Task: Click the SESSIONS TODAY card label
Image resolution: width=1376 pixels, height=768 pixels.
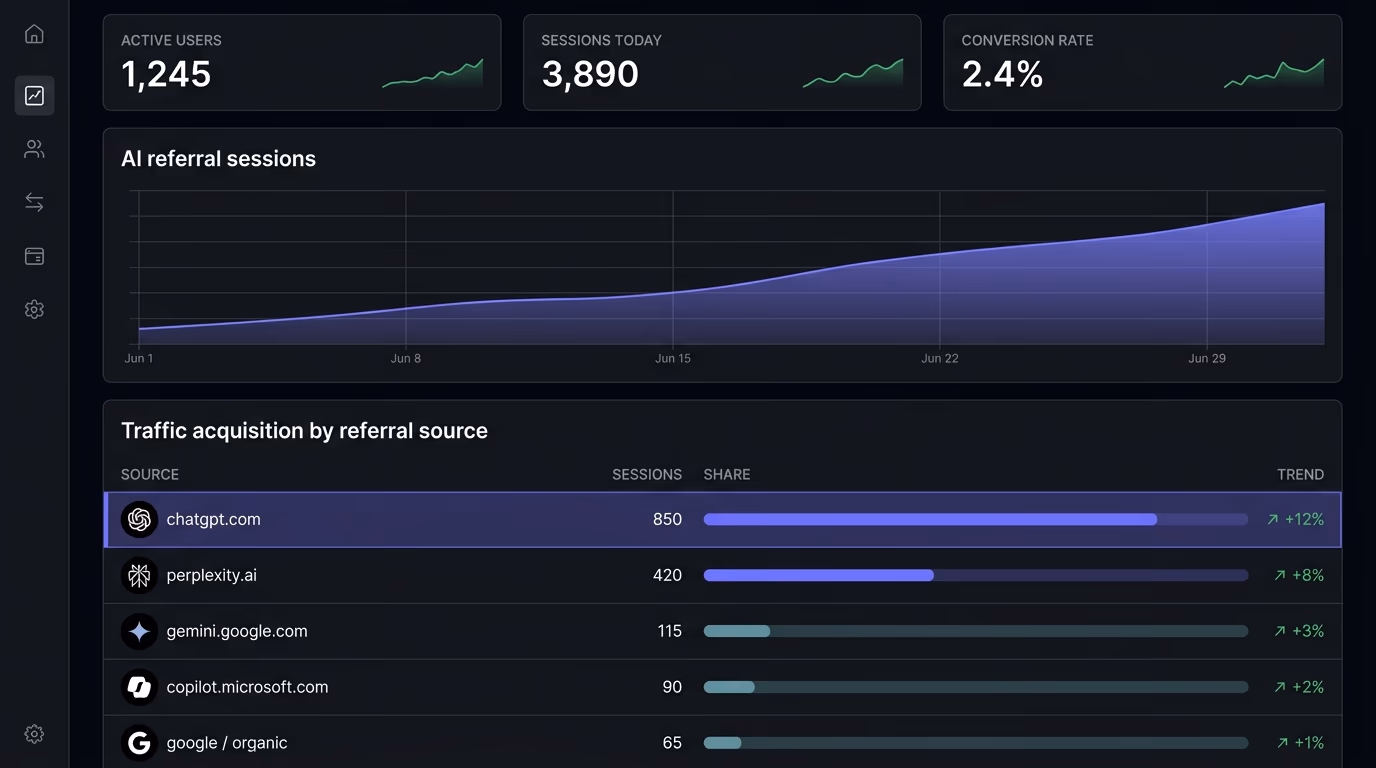Action: click(601, 40)
